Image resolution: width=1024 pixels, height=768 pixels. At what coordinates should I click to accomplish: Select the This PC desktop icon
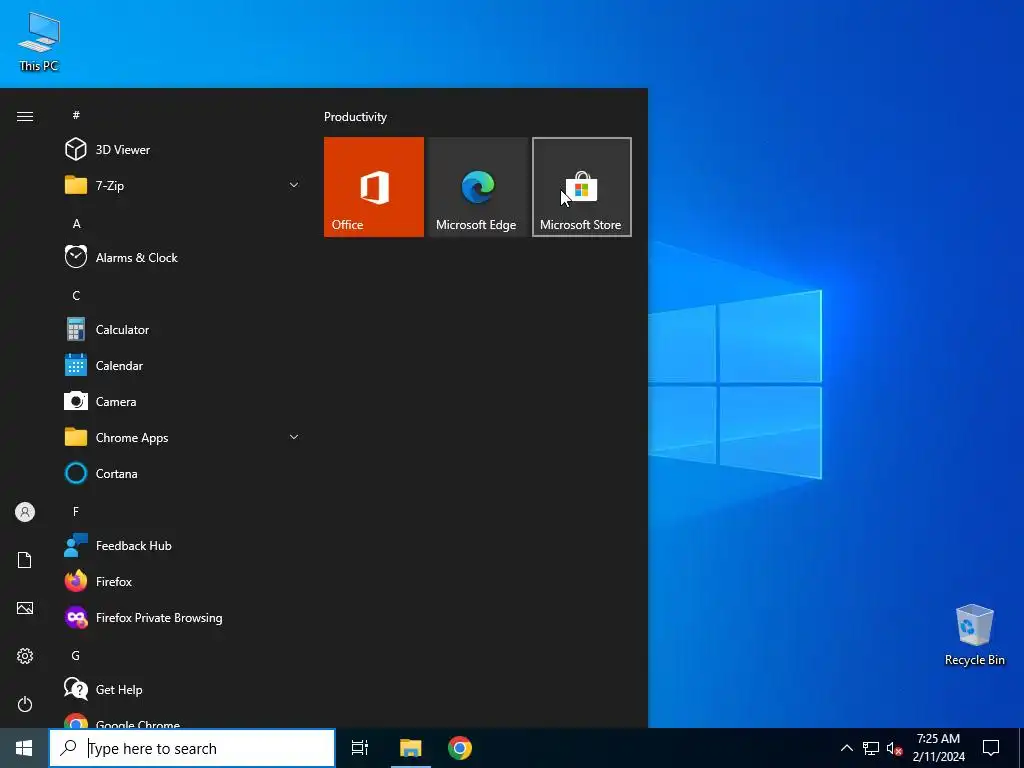tap(39, 42)
